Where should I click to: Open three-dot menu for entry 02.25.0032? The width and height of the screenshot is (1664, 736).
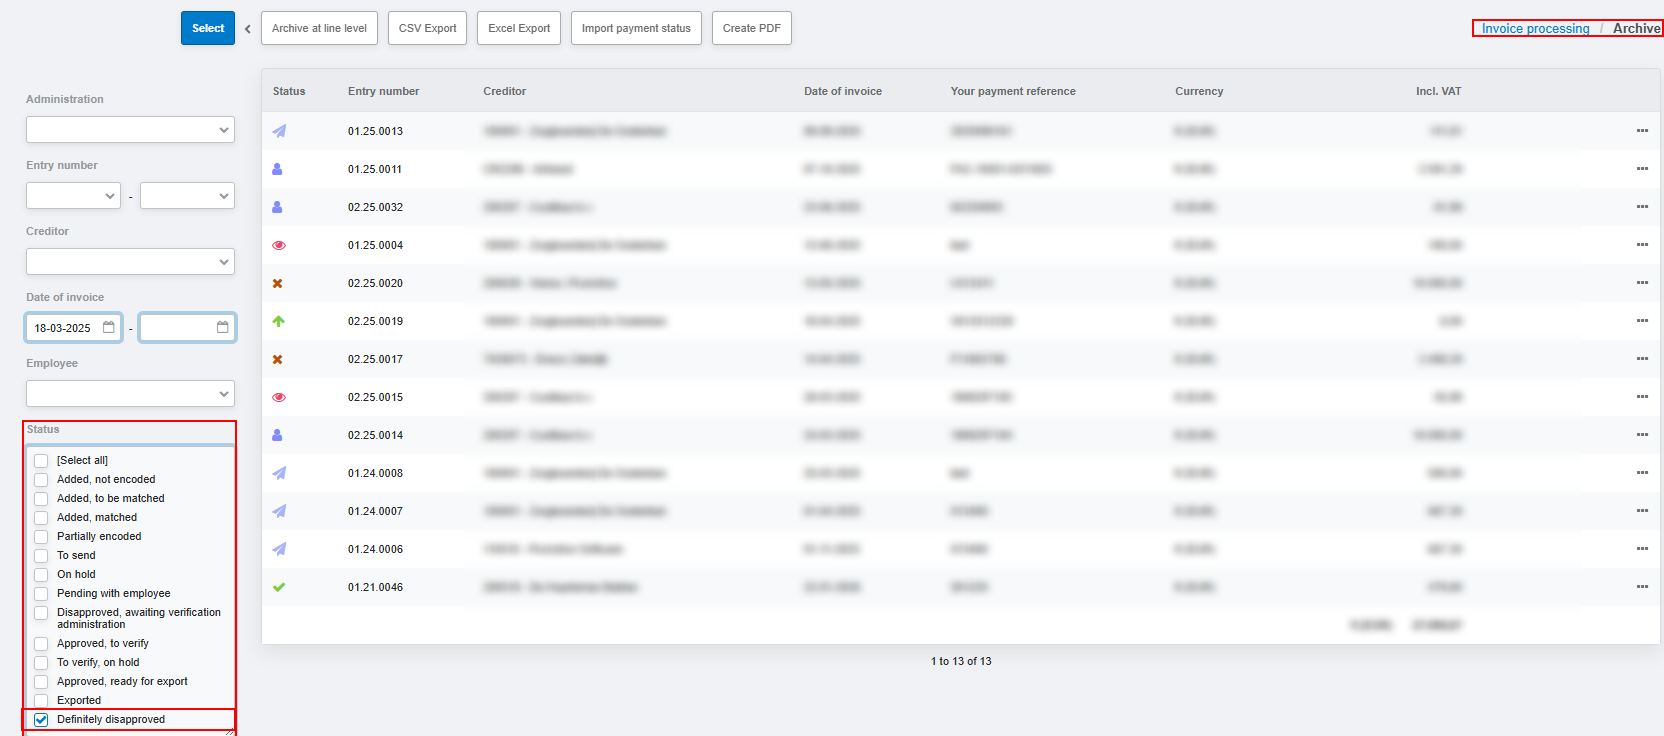(x=1641, y=207)
